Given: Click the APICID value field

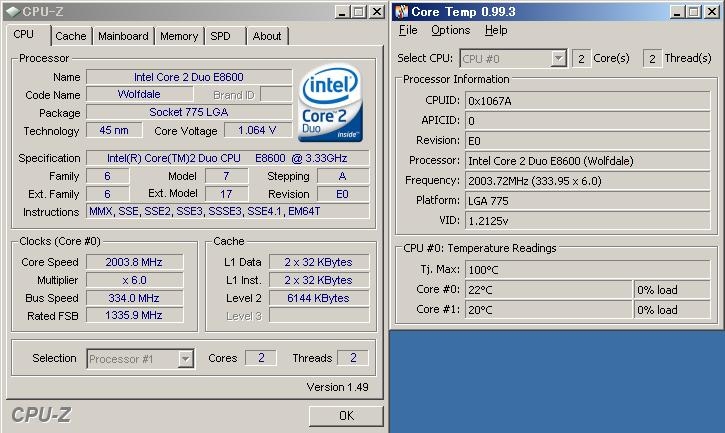Looking at the screenshot, I should 587,121.
